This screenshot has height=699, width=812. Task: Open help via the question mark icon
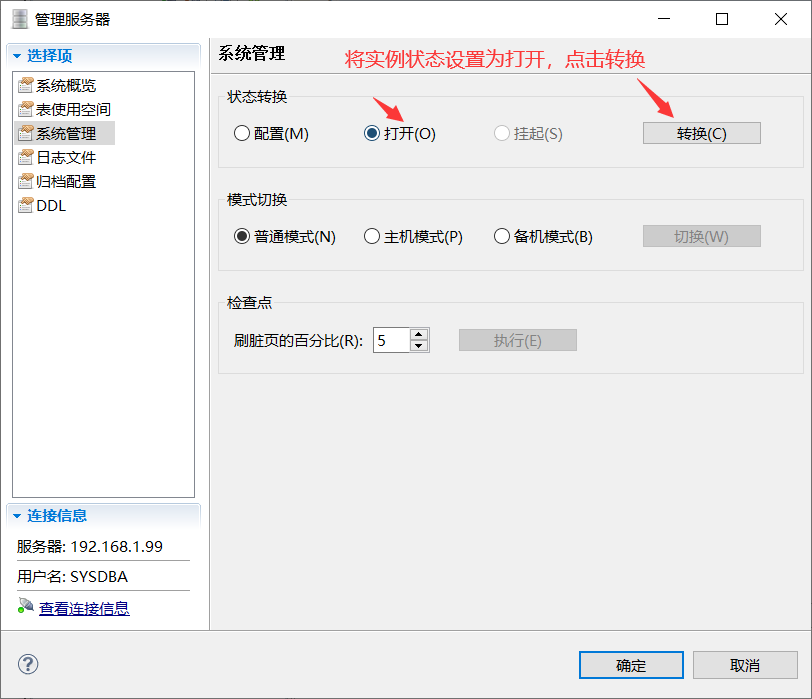click(x=28, y=664)
